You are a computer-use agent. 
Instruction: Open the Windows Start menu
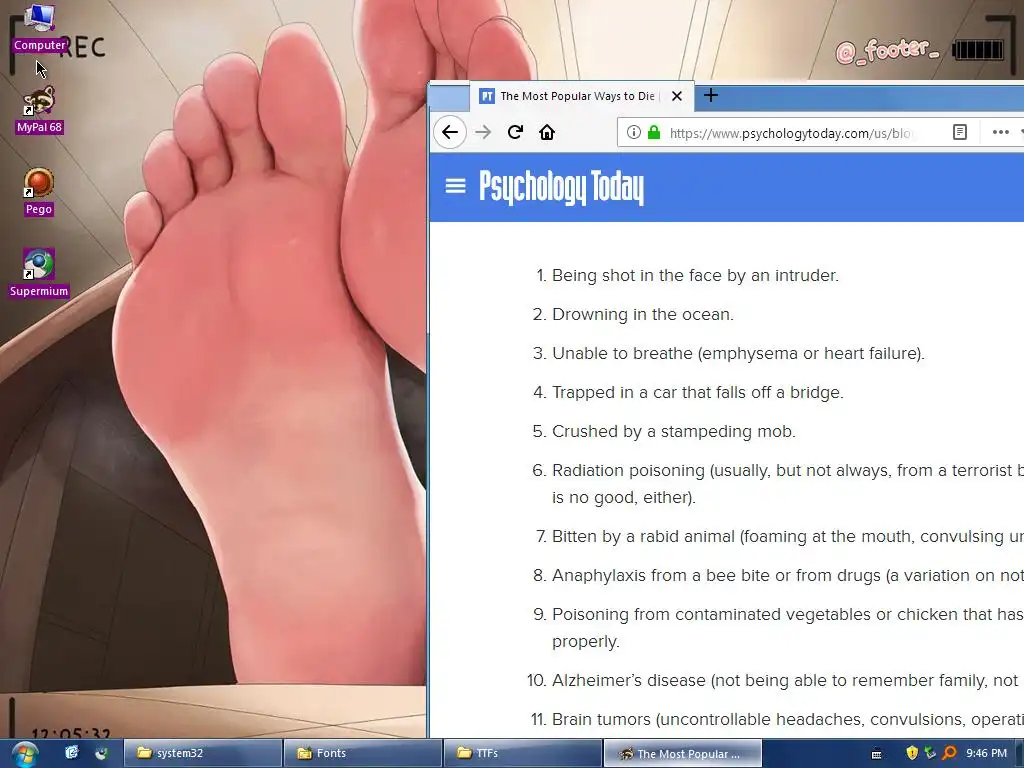click(24, 754)
